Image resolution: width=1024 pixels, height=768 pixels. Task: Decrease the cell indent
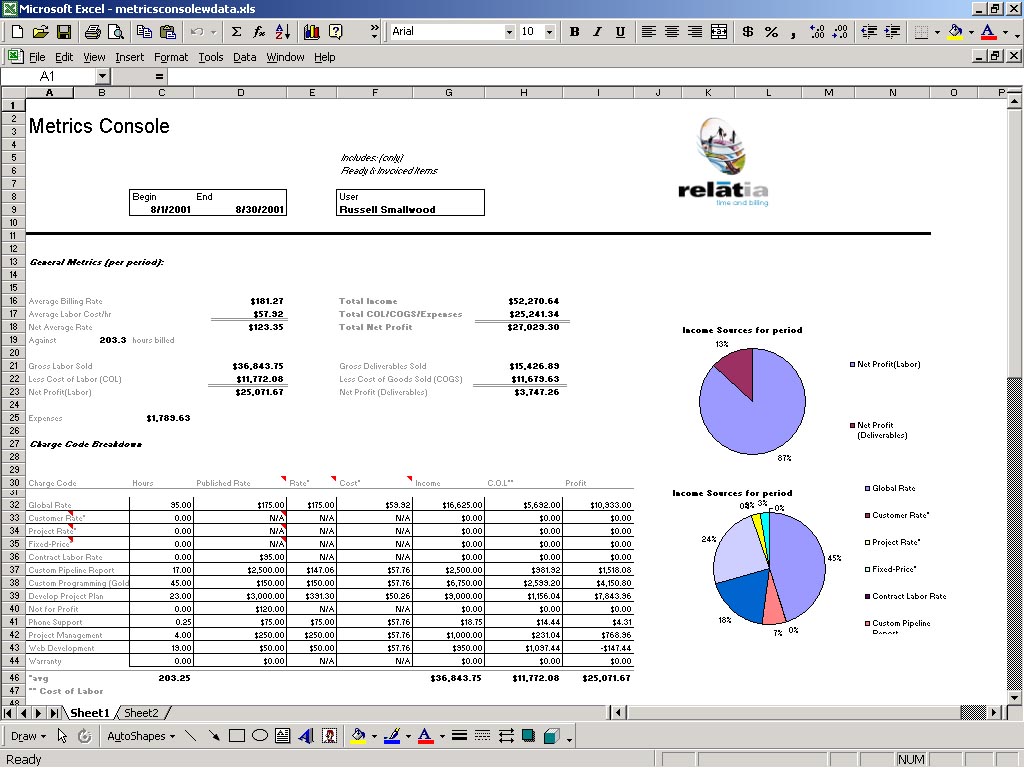coord(869,31)
